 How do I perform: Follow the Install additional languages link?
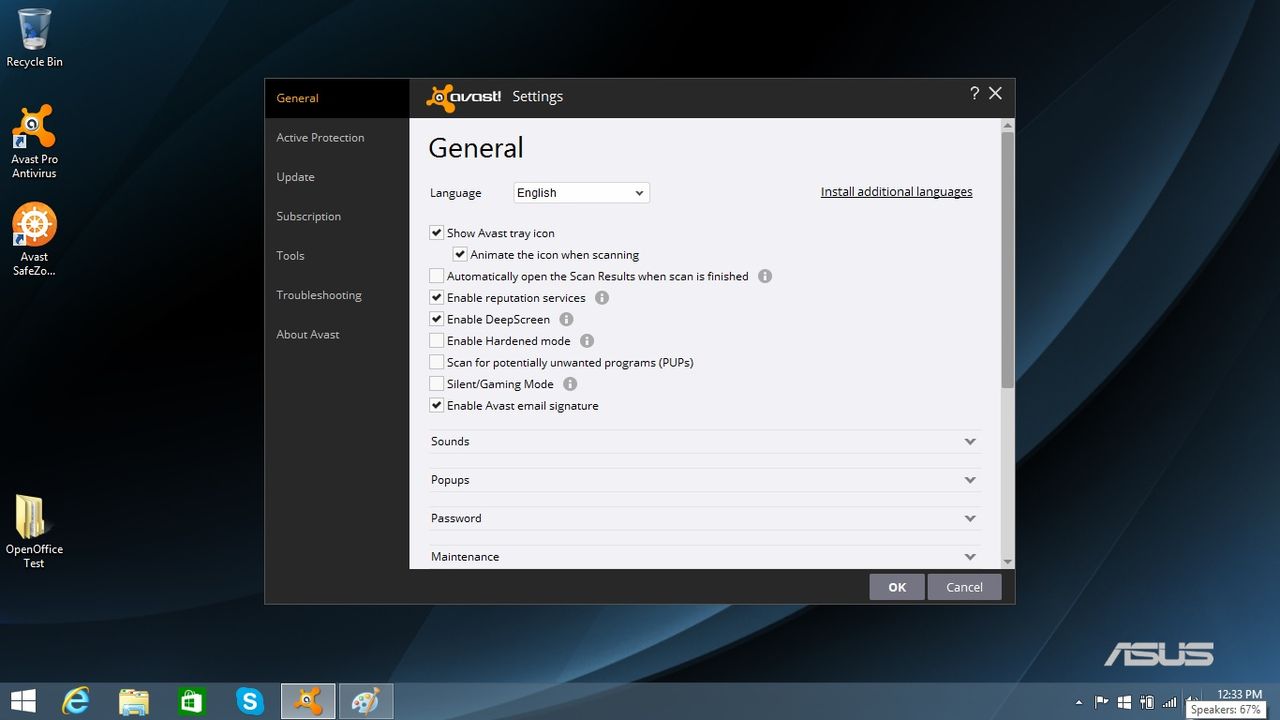pyautogui.click(x=896, y=192)
